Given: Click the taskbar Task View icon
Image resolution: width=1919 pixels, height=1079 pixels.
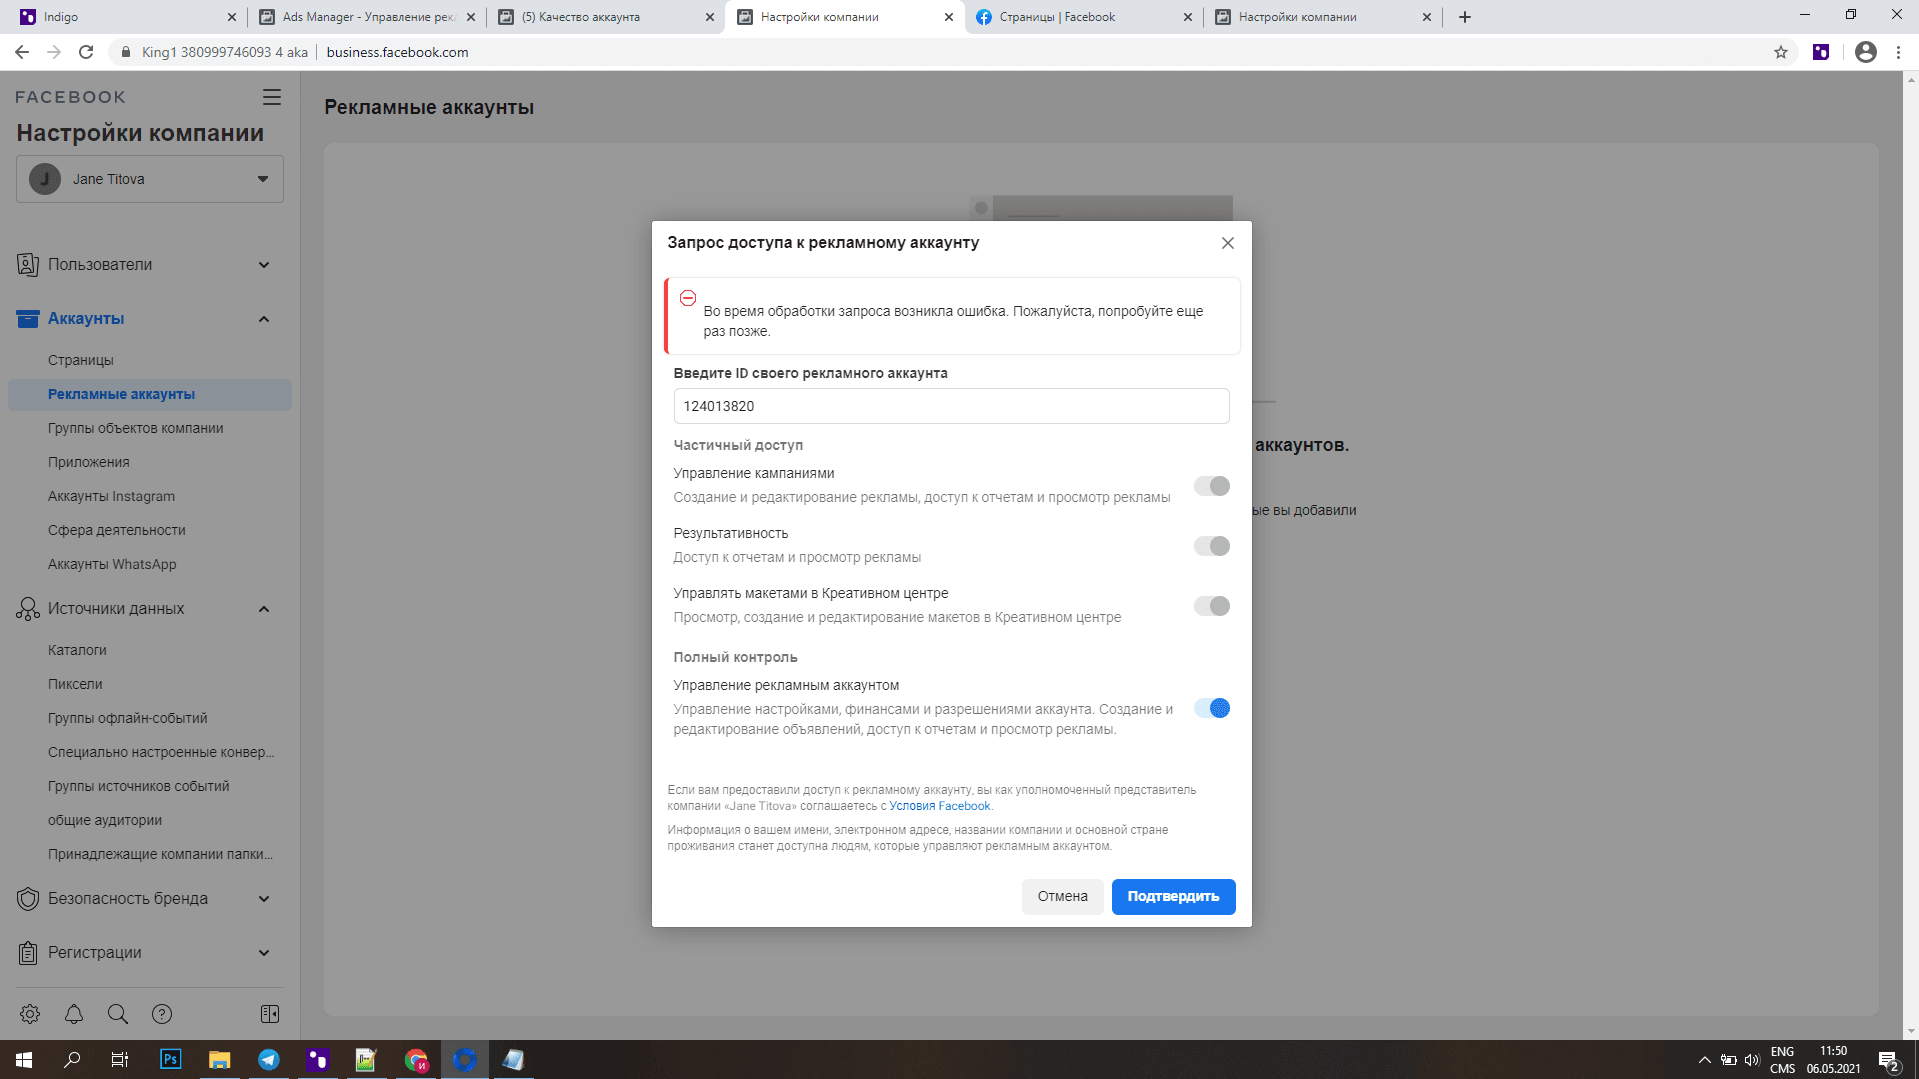Looking at the screenshot, I should 120,1060.
